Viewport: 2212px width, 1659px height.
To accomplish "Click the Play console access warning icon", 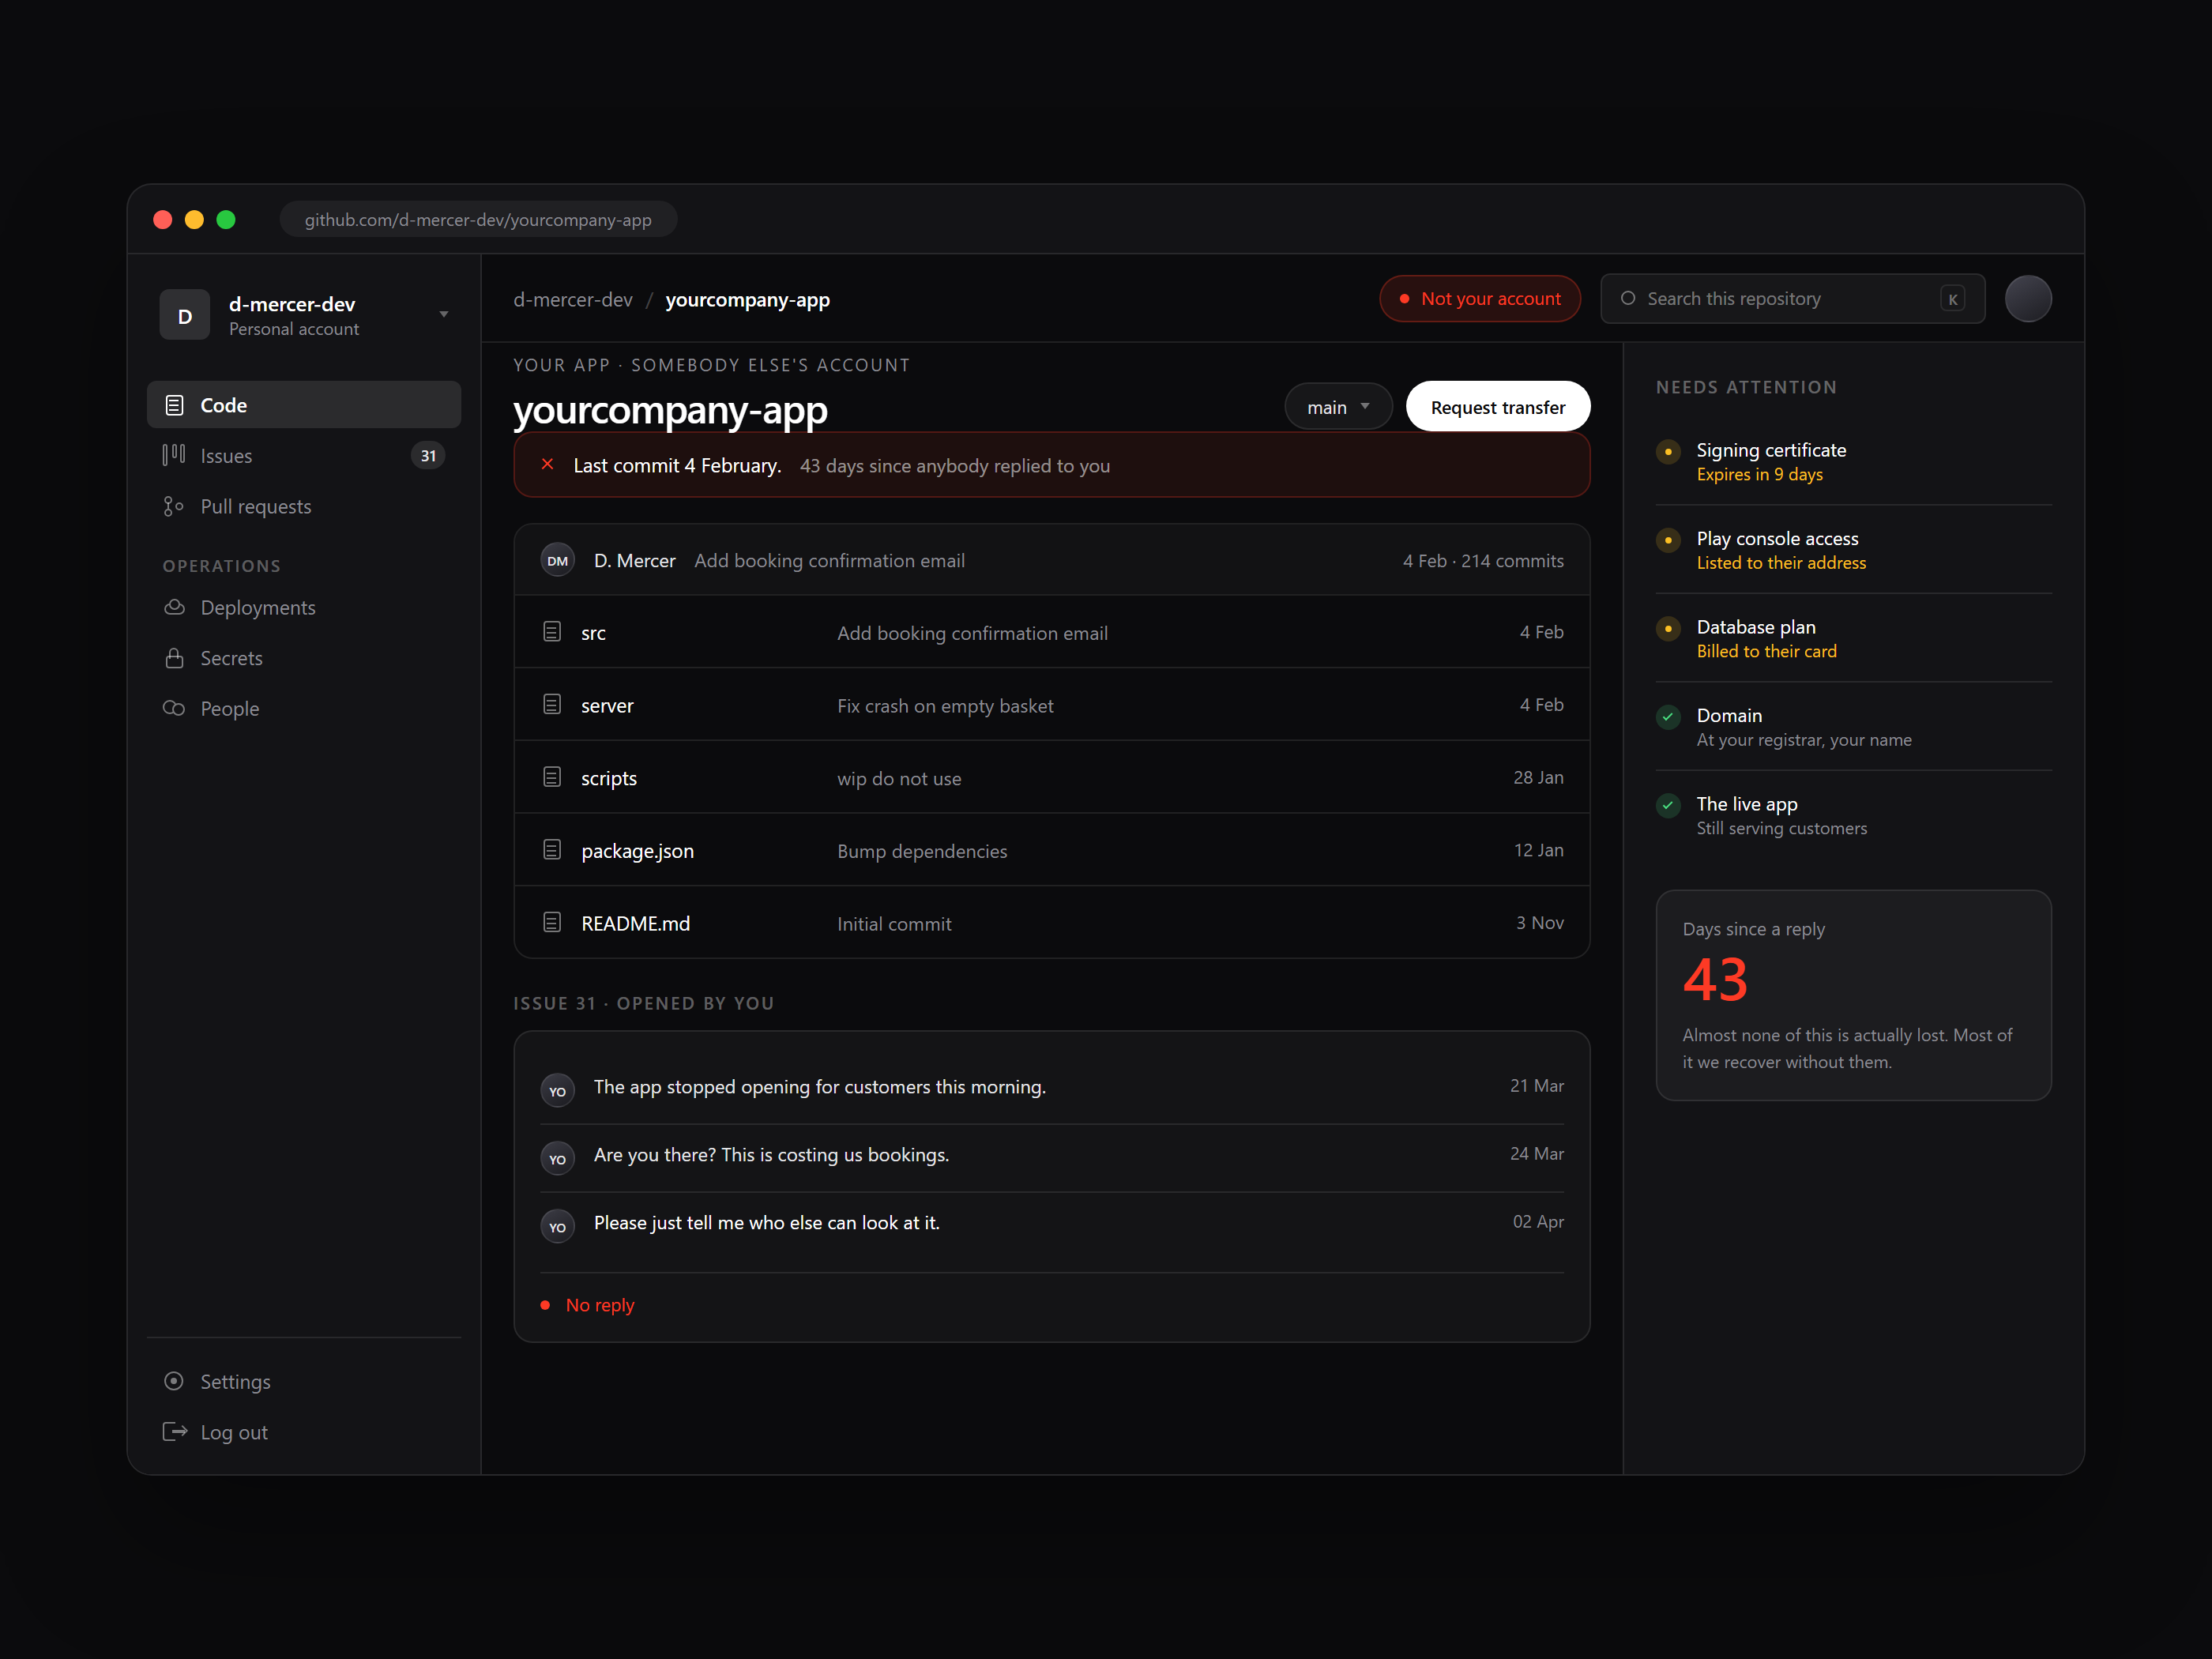I will [1668, 540].
